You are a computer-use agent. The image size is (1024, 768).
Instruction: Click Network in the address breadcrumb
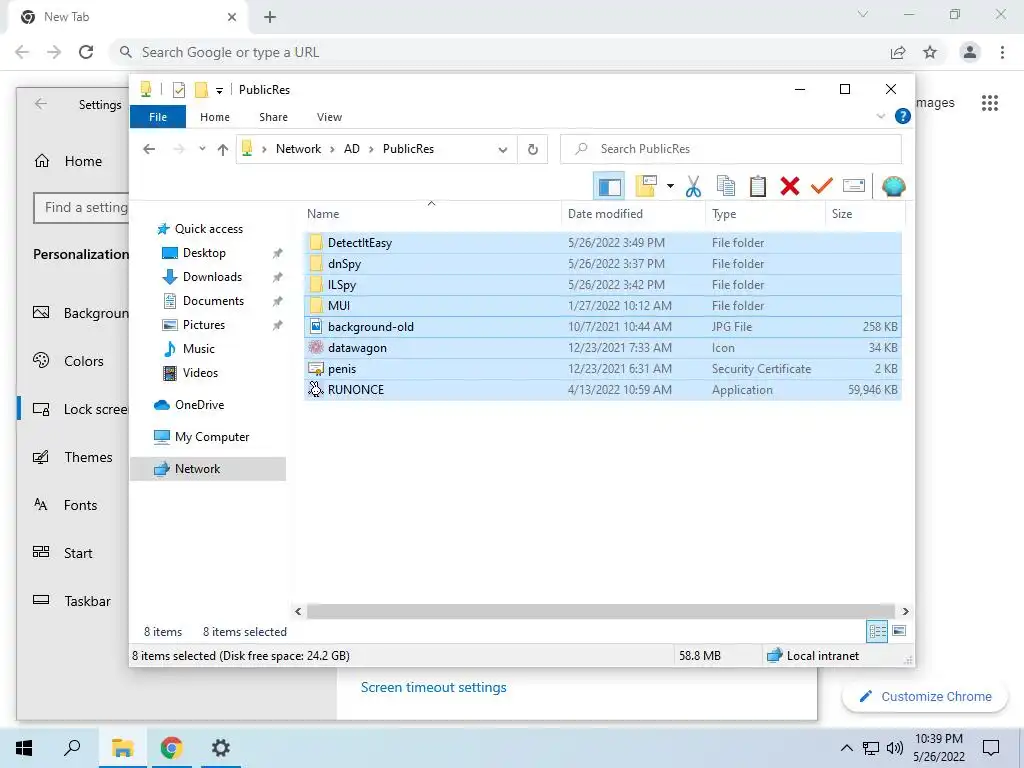[x=298, y=149]
